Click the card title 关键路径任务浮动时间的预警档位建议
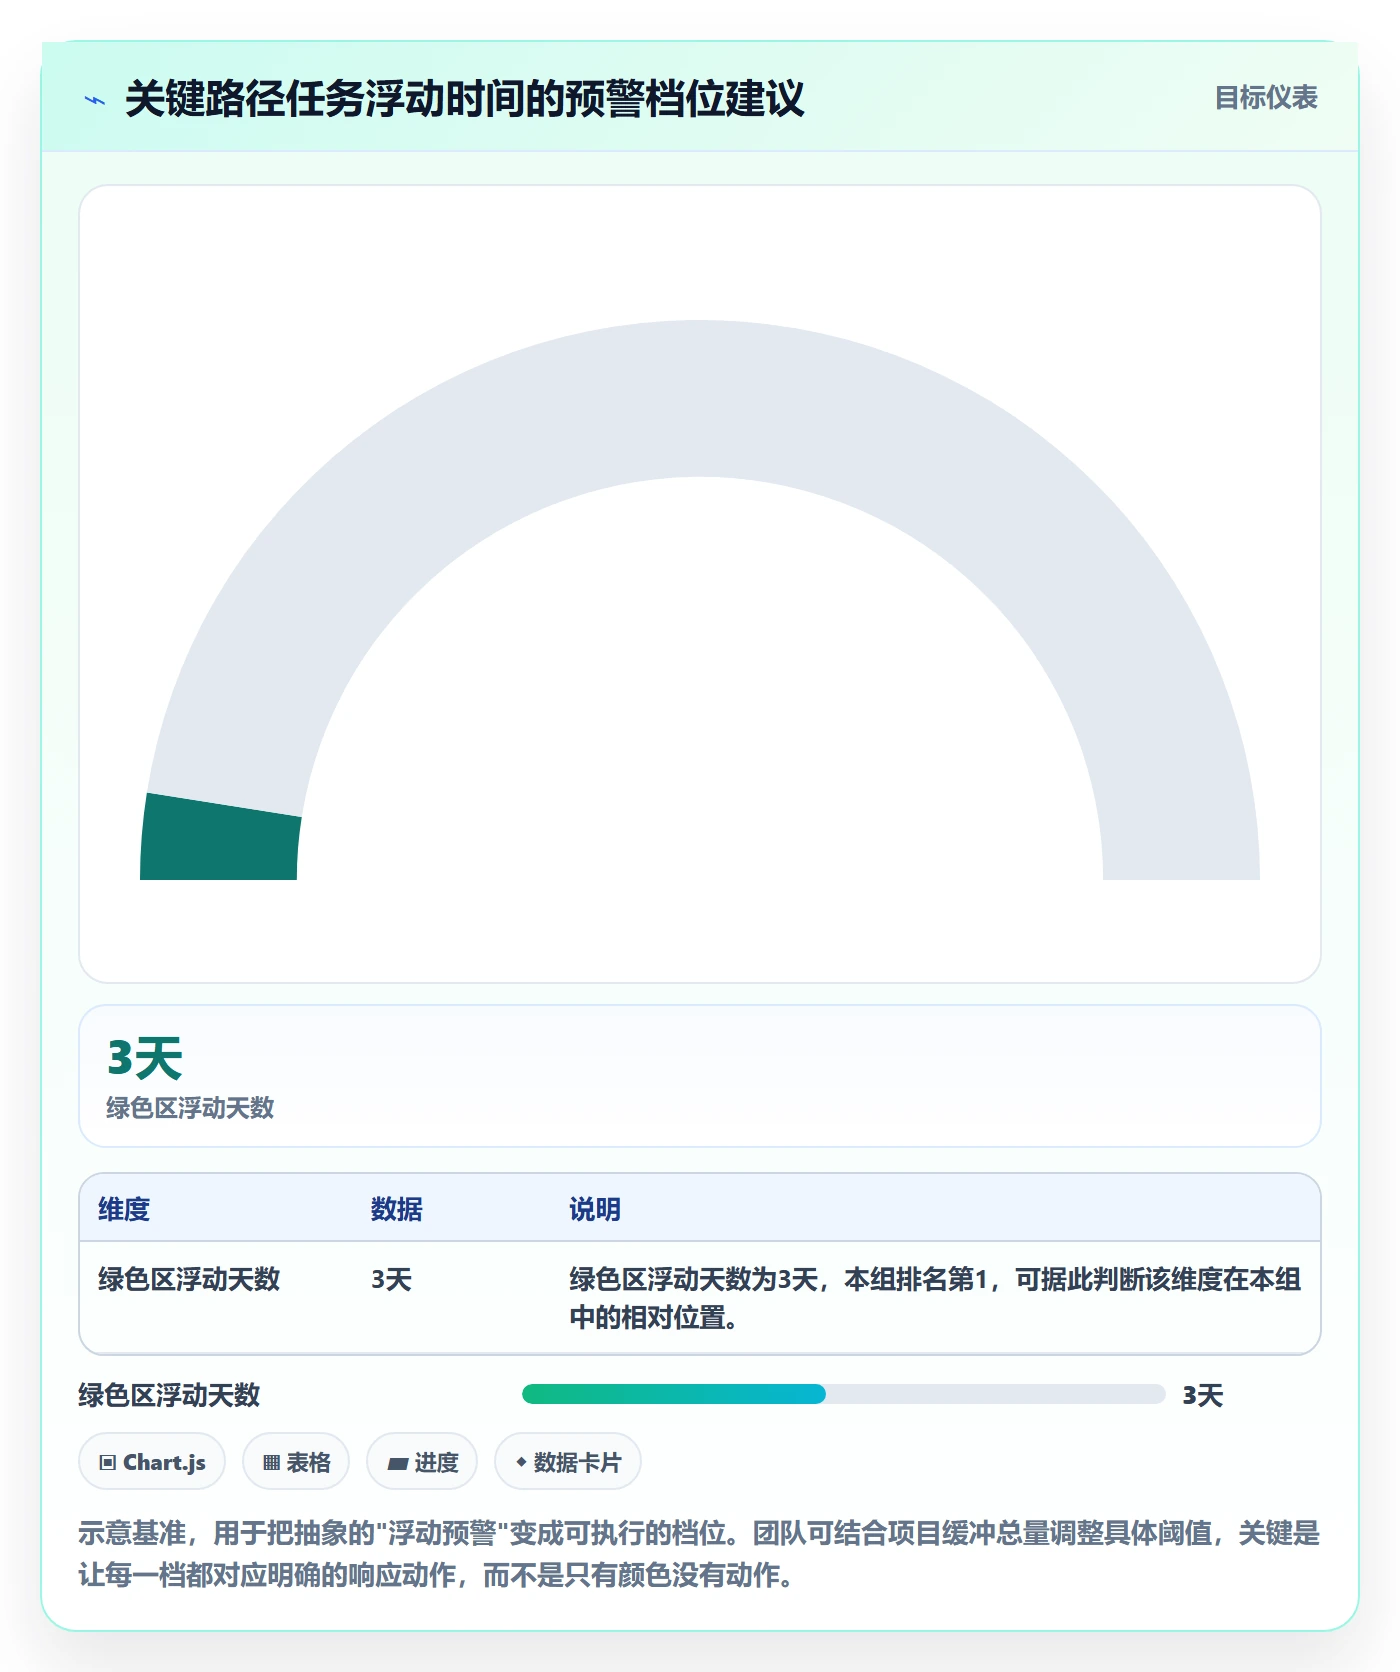Screen dimensions: 1400x1672 coord(465,99)
